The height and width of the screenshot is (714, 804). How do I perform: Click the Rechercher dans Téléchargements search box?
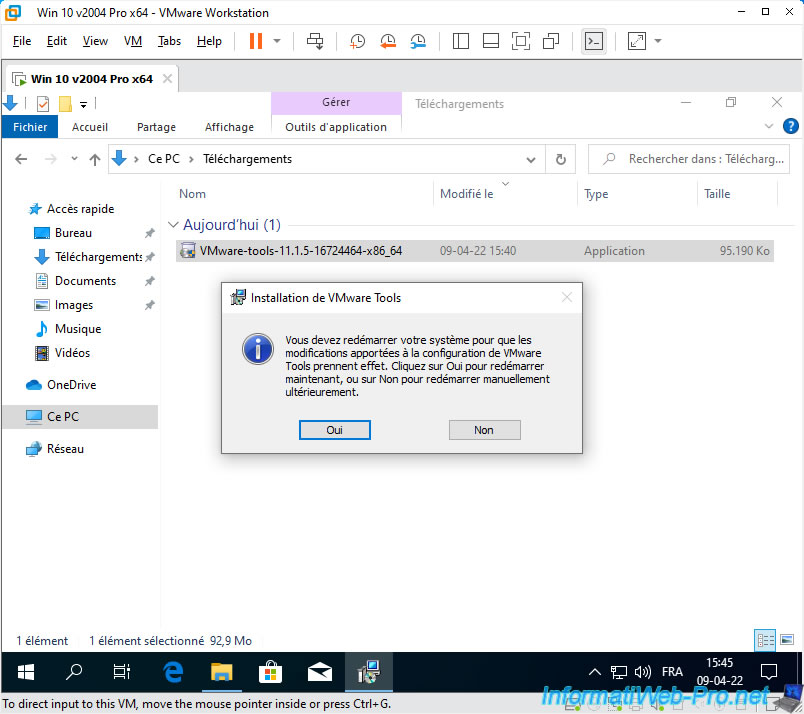[689, 159]
